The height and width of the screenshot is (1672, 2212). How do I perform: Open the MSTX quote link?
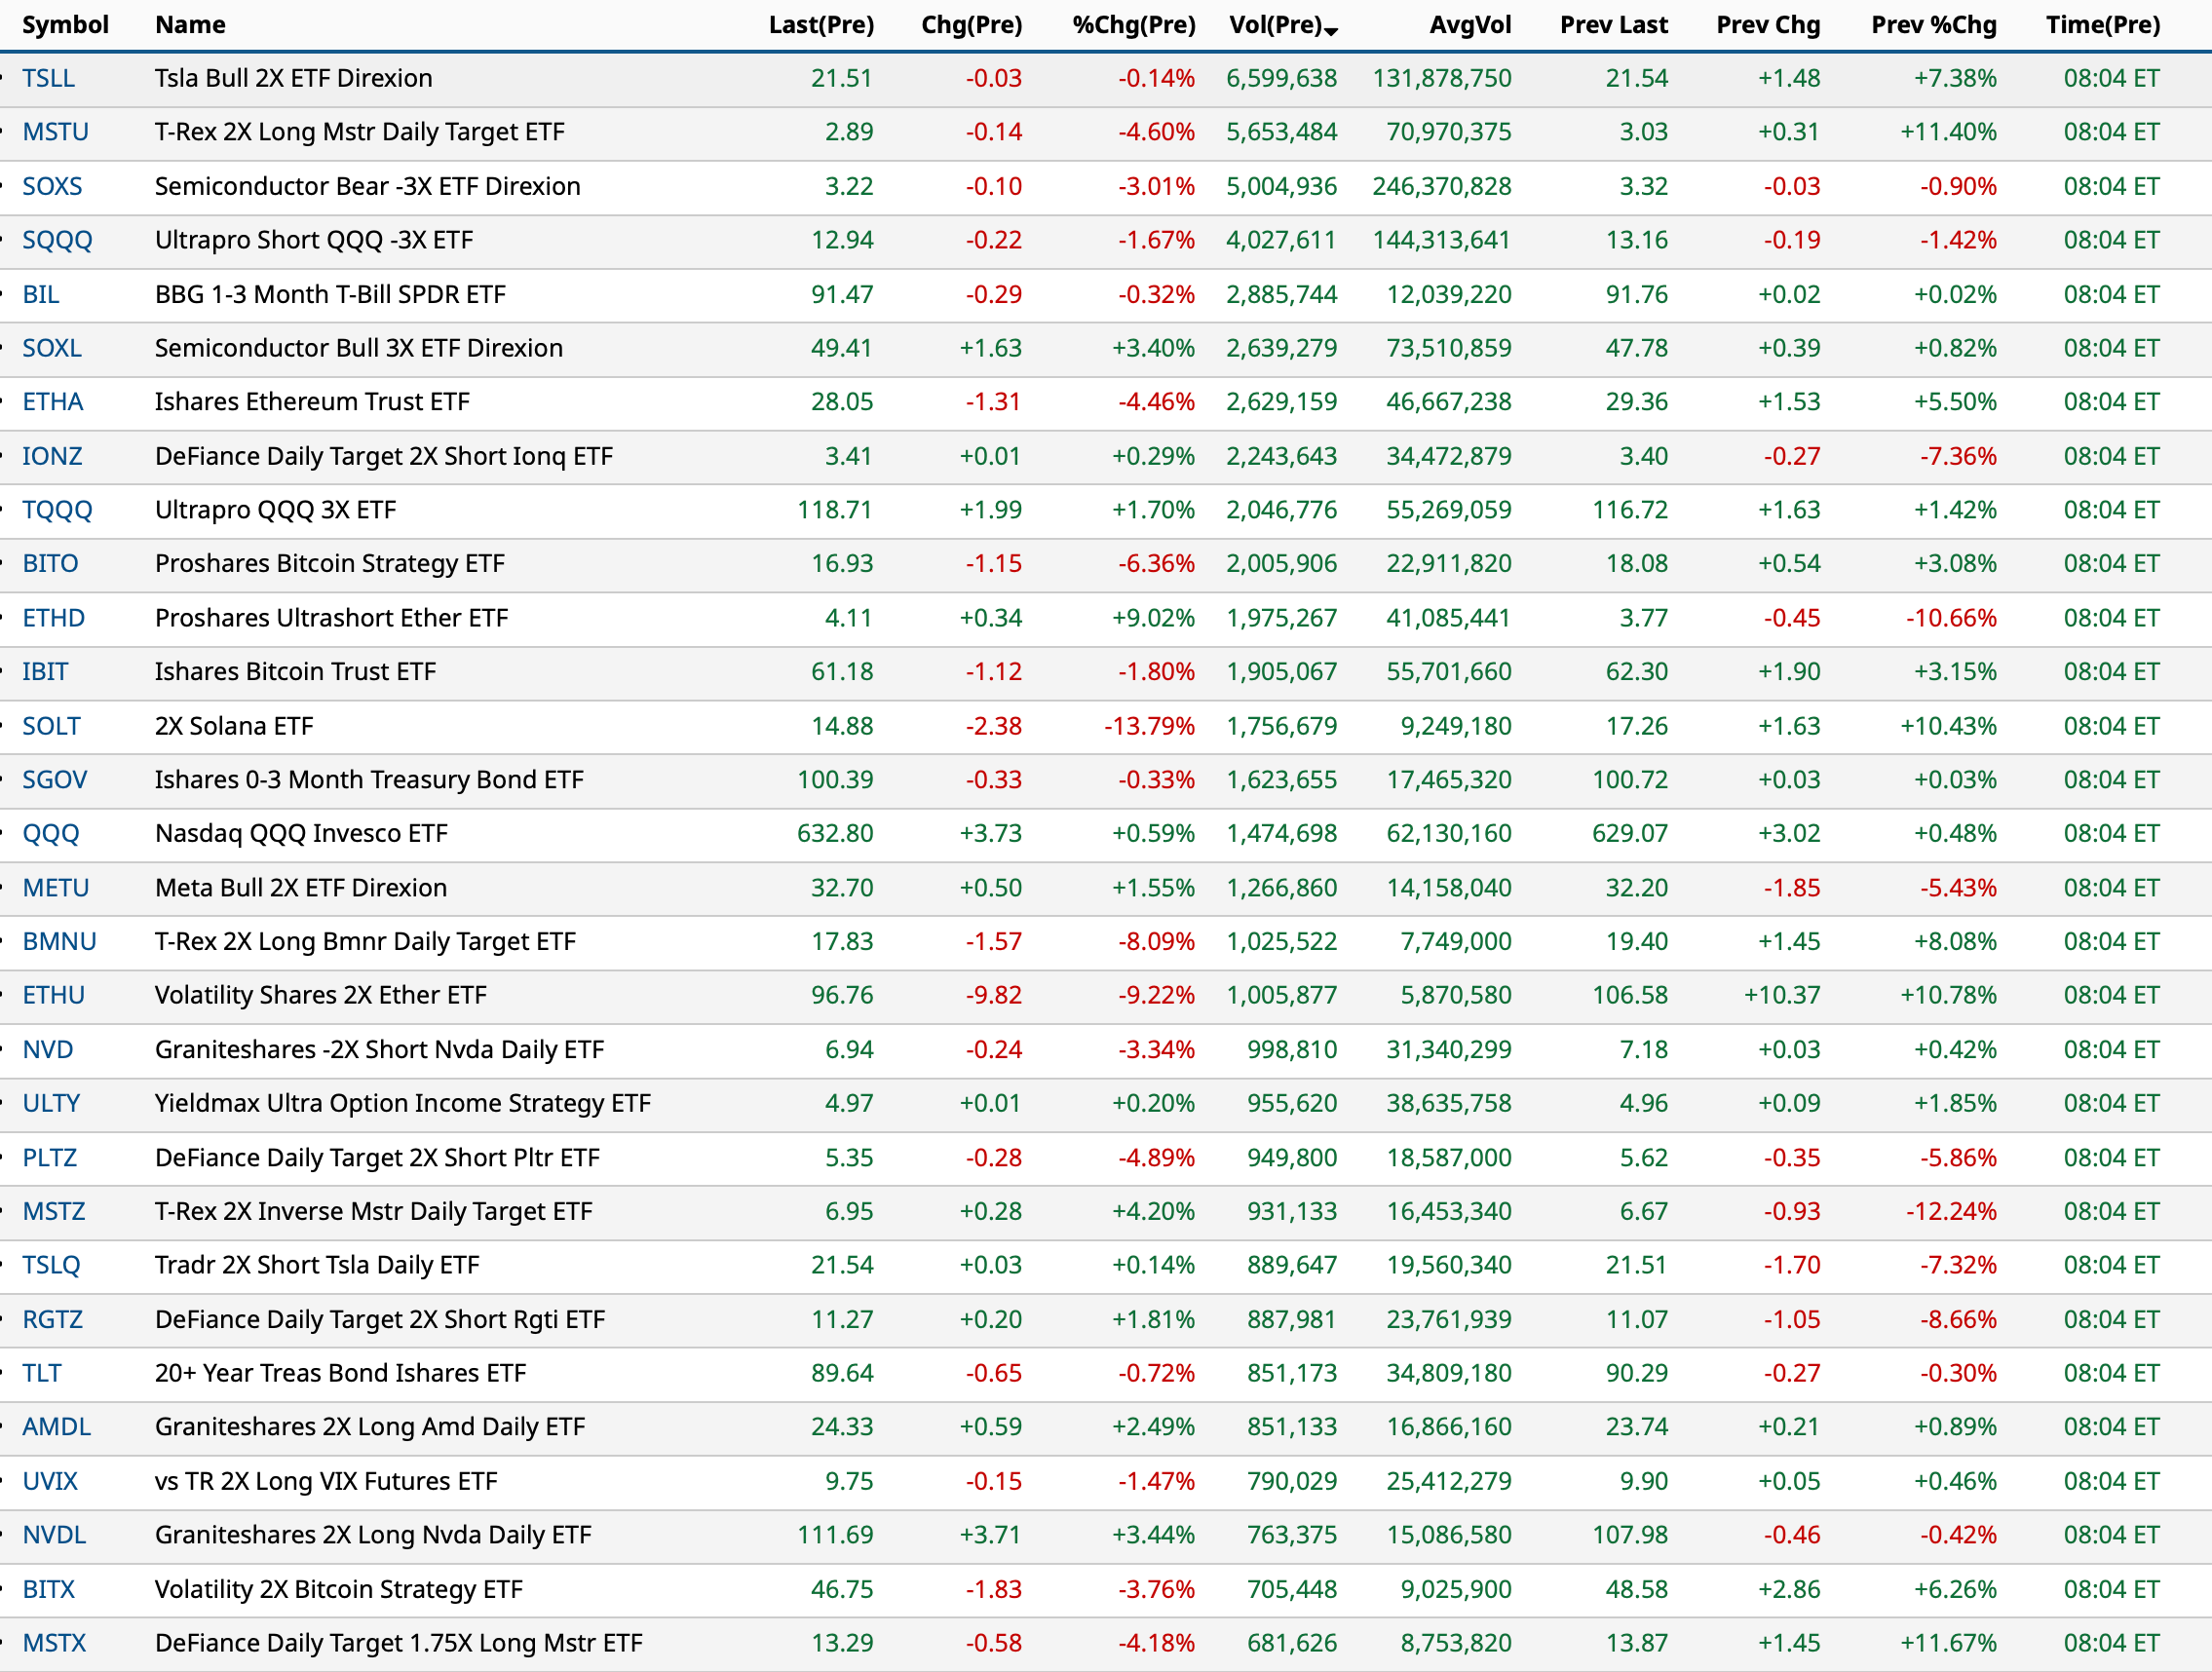coord(54,1644)
